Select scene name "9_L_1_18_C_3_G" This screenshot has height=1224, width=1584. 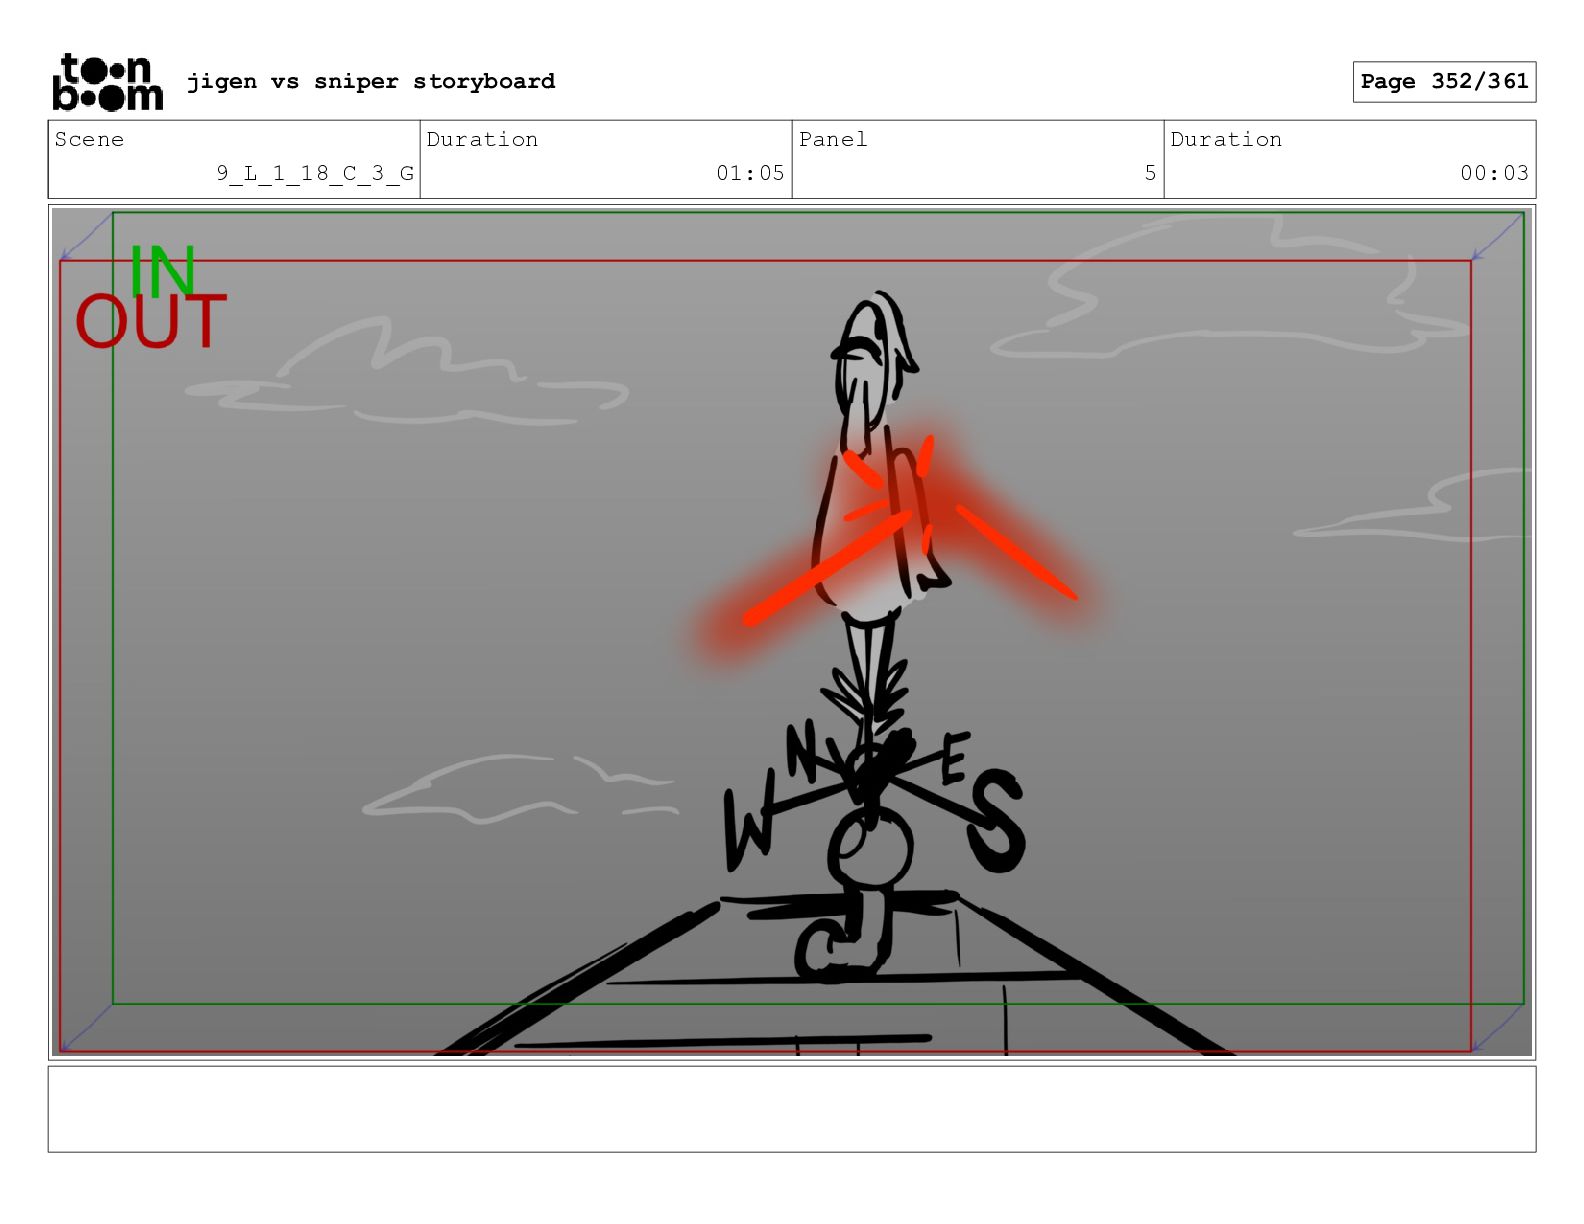point(315,173)
